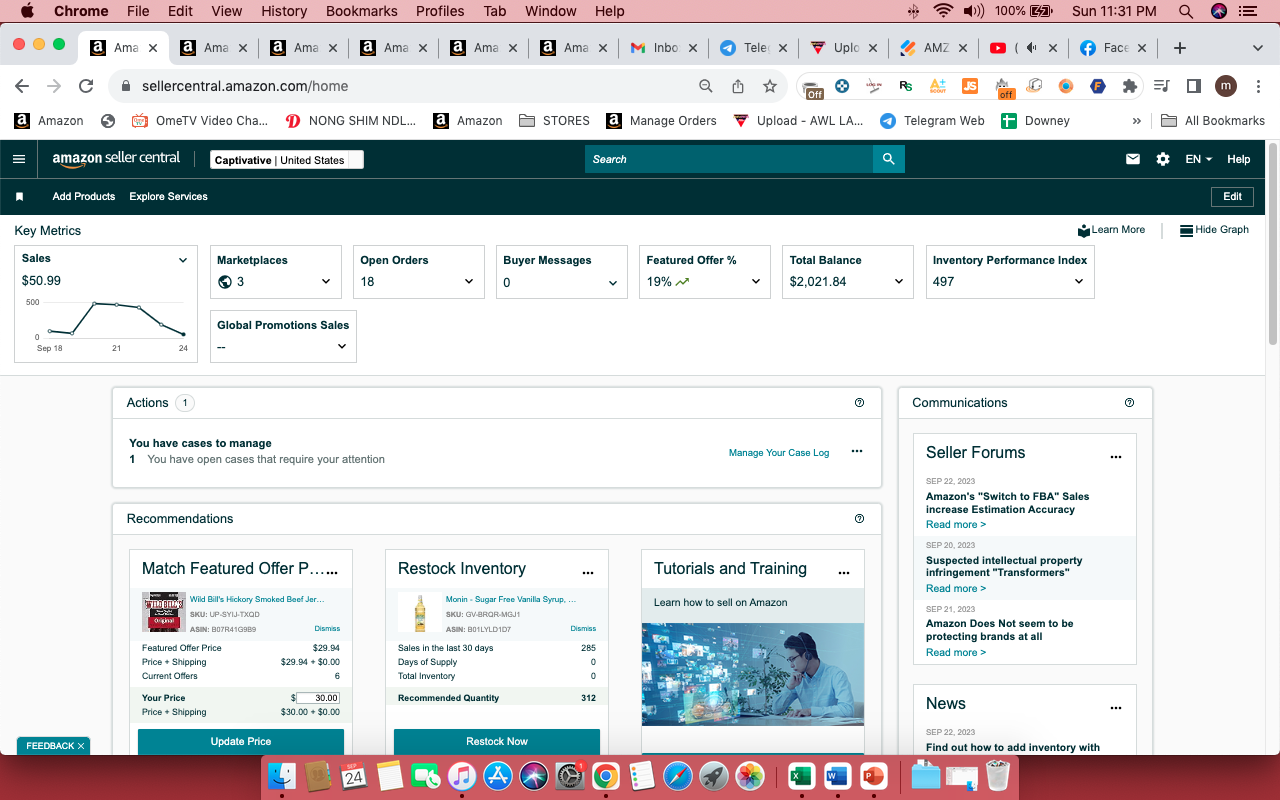
Task: Open the Seller Forums three-dot menu
Action: 1116,457
